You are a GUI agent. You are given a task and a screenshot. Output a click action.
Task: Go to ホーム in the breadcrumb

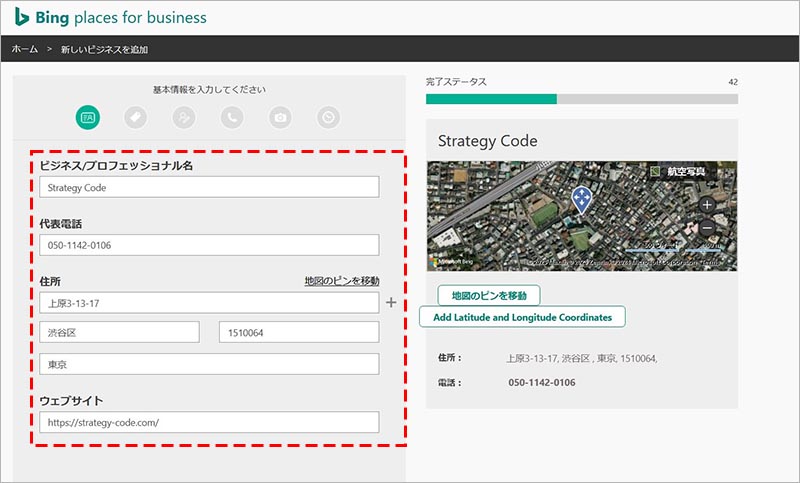click(x=26, y=49)
